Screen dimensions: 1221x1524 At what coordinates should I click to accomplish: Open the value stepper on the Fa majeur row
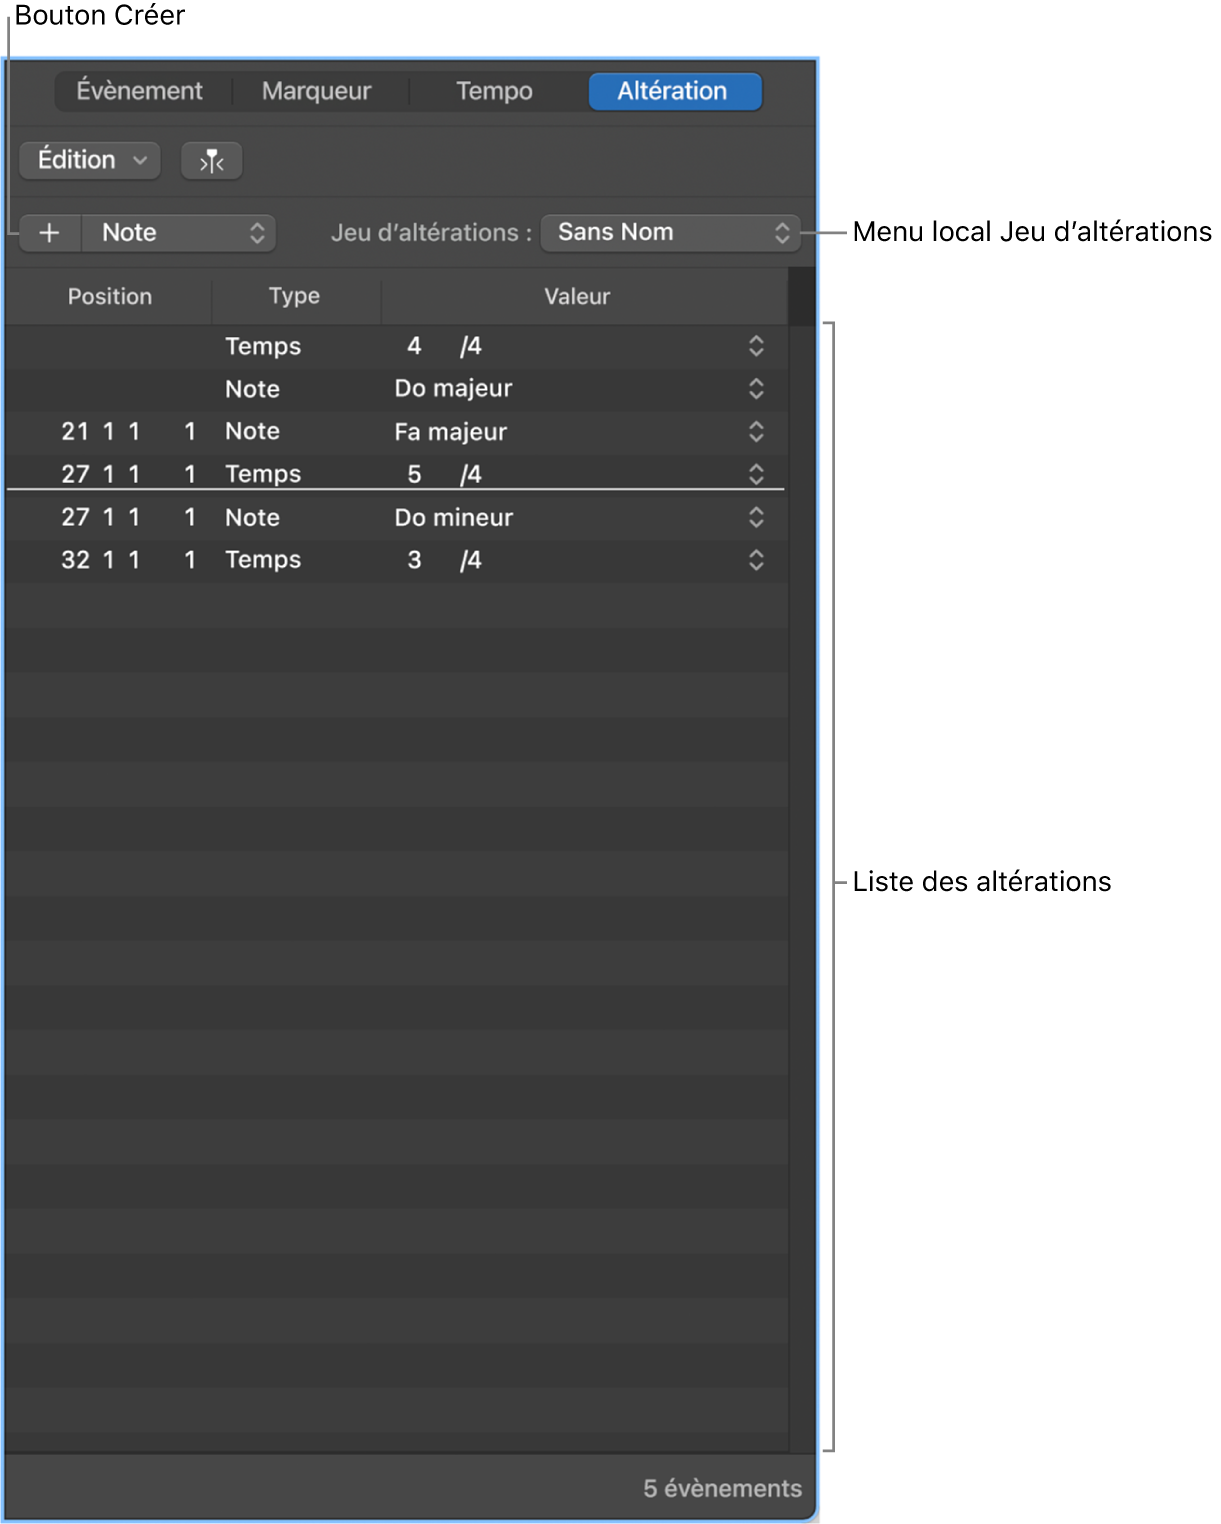[757, 432]
